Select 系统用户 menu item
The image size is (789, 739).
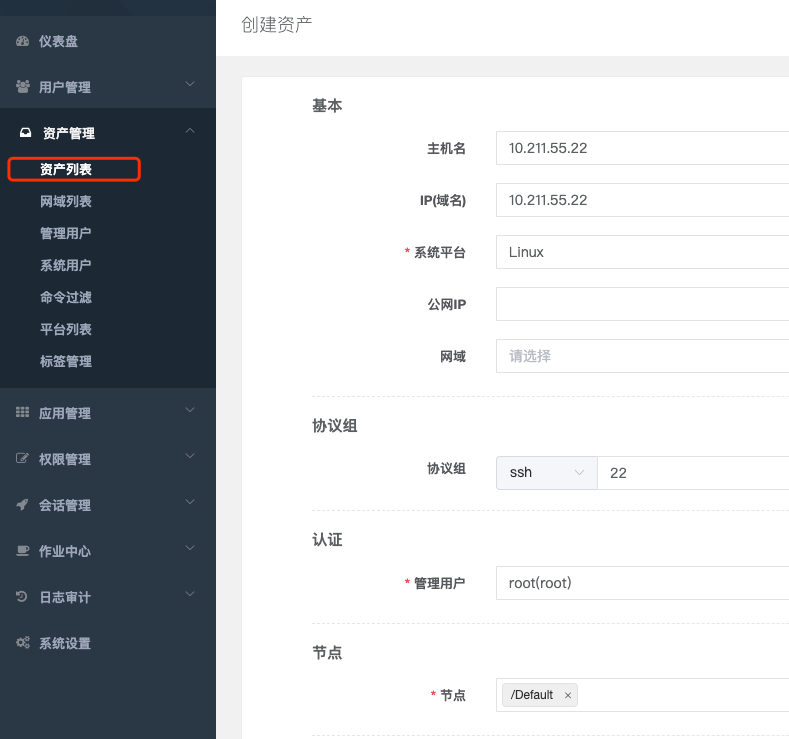[66, 266]
